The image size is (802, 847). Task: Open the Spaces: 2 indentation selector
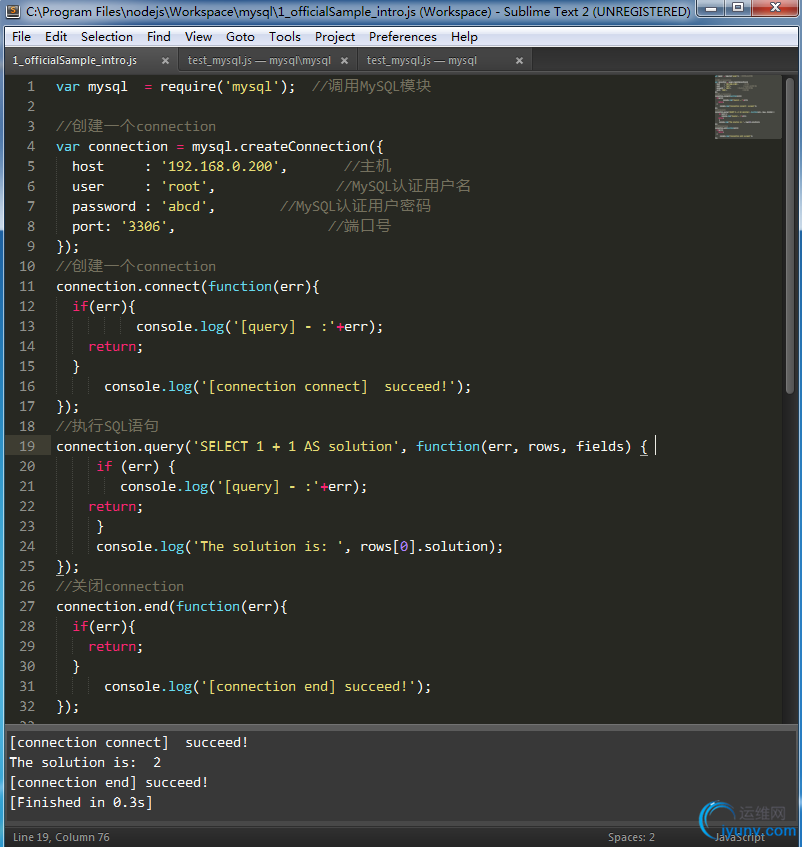coord(631,837)
